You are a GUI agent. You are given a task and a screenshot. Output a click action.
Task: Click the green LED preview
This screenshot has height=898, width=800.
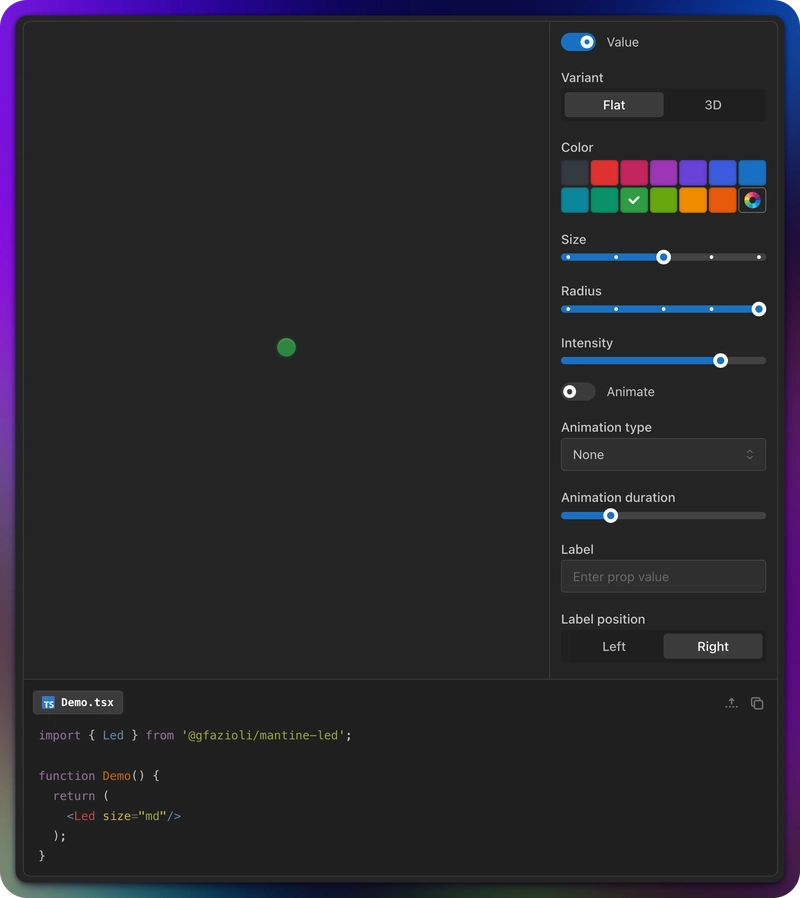coord(286,347)
